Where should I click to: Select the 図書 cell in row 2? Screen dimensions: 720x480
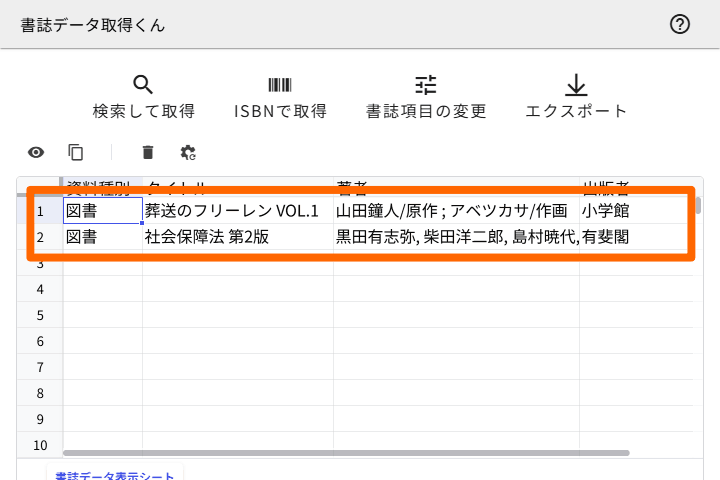pos(102,237)
